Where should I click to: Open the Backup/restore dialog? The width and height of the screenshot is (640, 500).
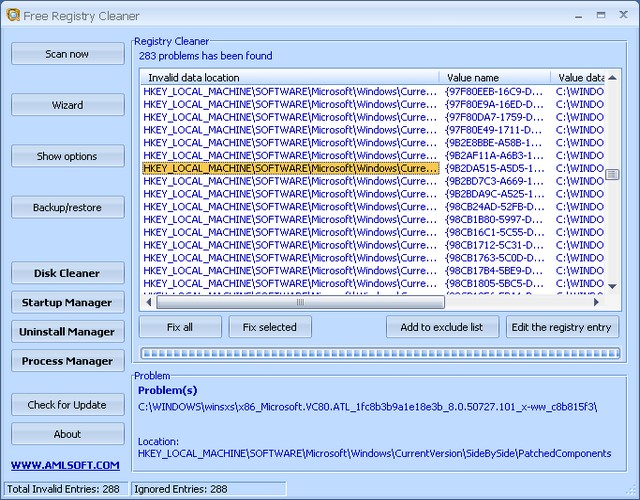(x=68, y=207)
